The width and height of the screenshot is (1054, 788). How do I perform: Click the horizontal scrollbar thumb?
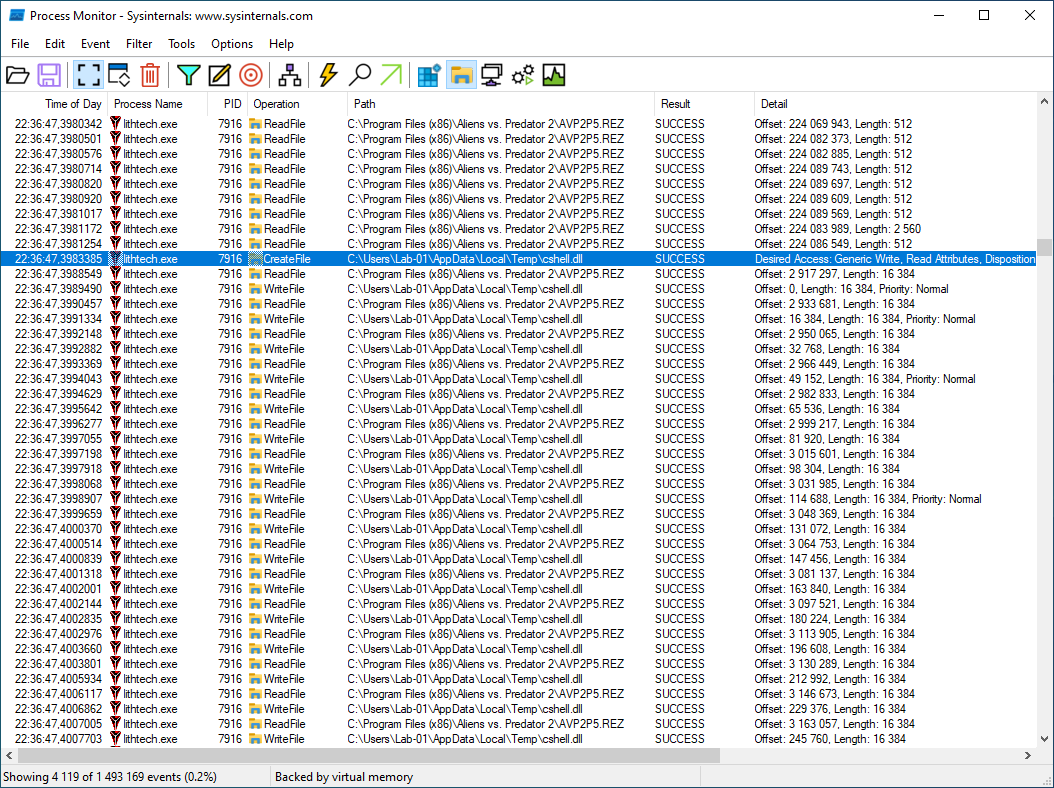[369, 756]
